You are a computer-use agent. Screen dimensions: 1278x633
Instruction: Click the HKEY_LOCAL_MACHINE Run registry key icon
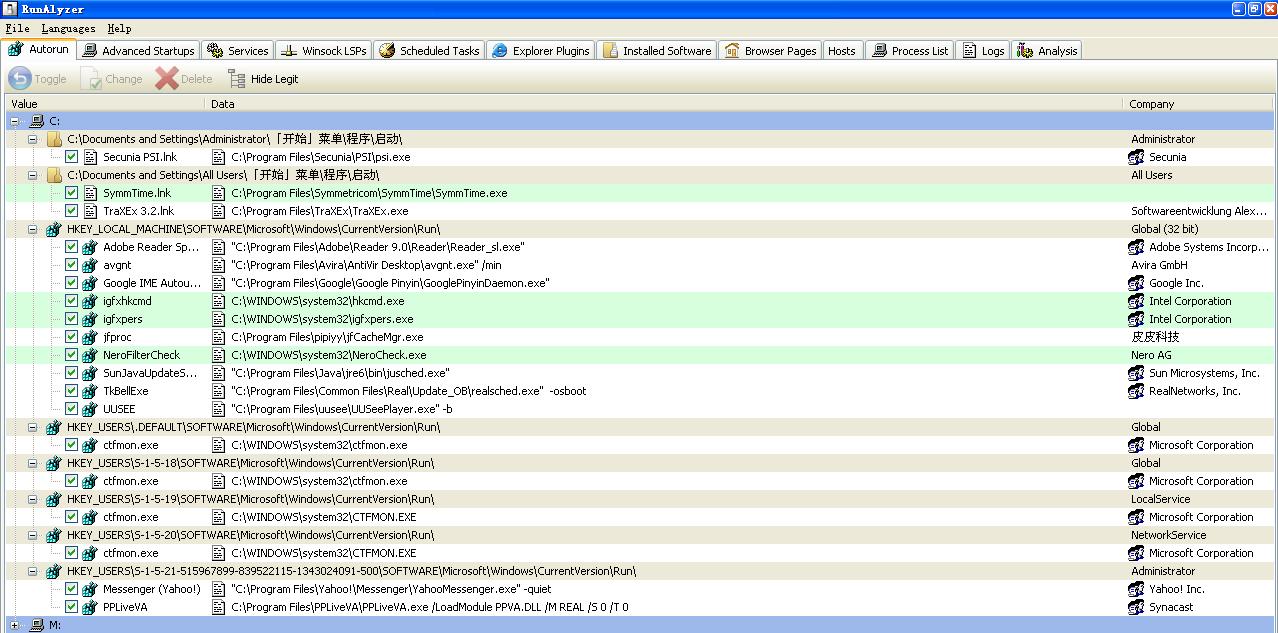[x=55, y=229]
